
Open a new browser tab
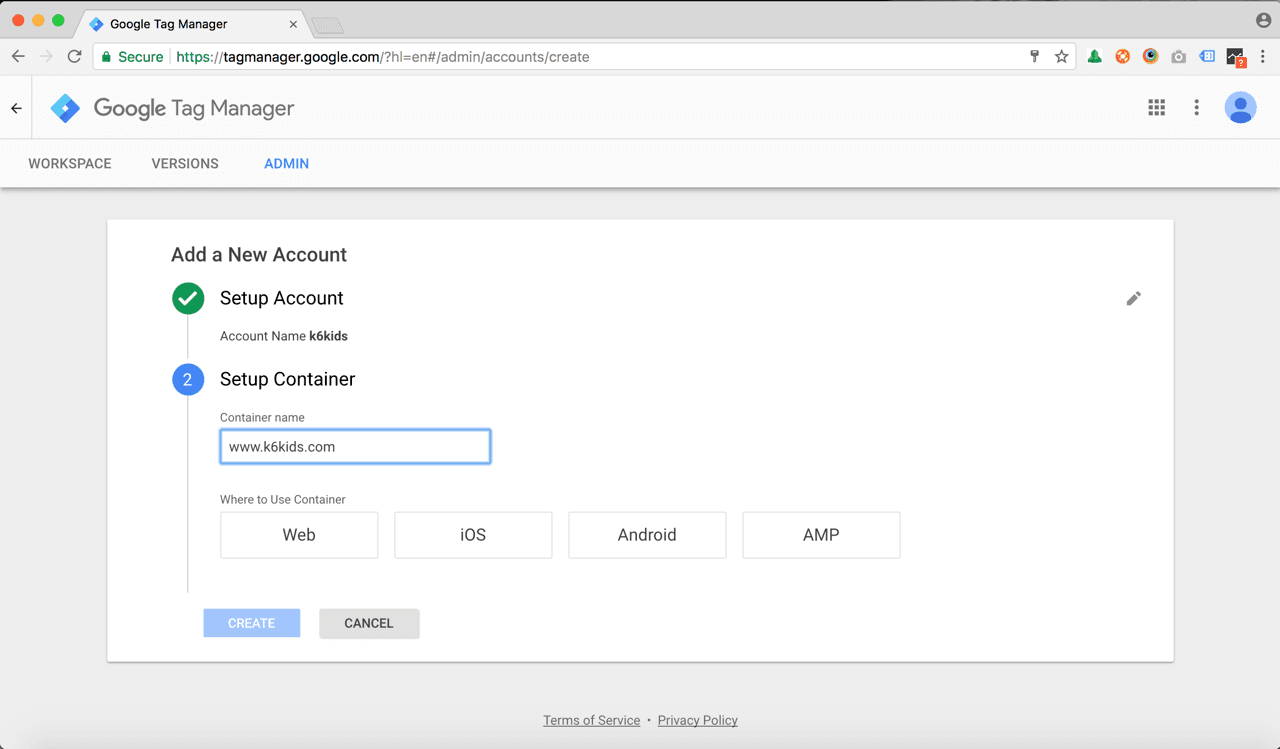[327, 25]
